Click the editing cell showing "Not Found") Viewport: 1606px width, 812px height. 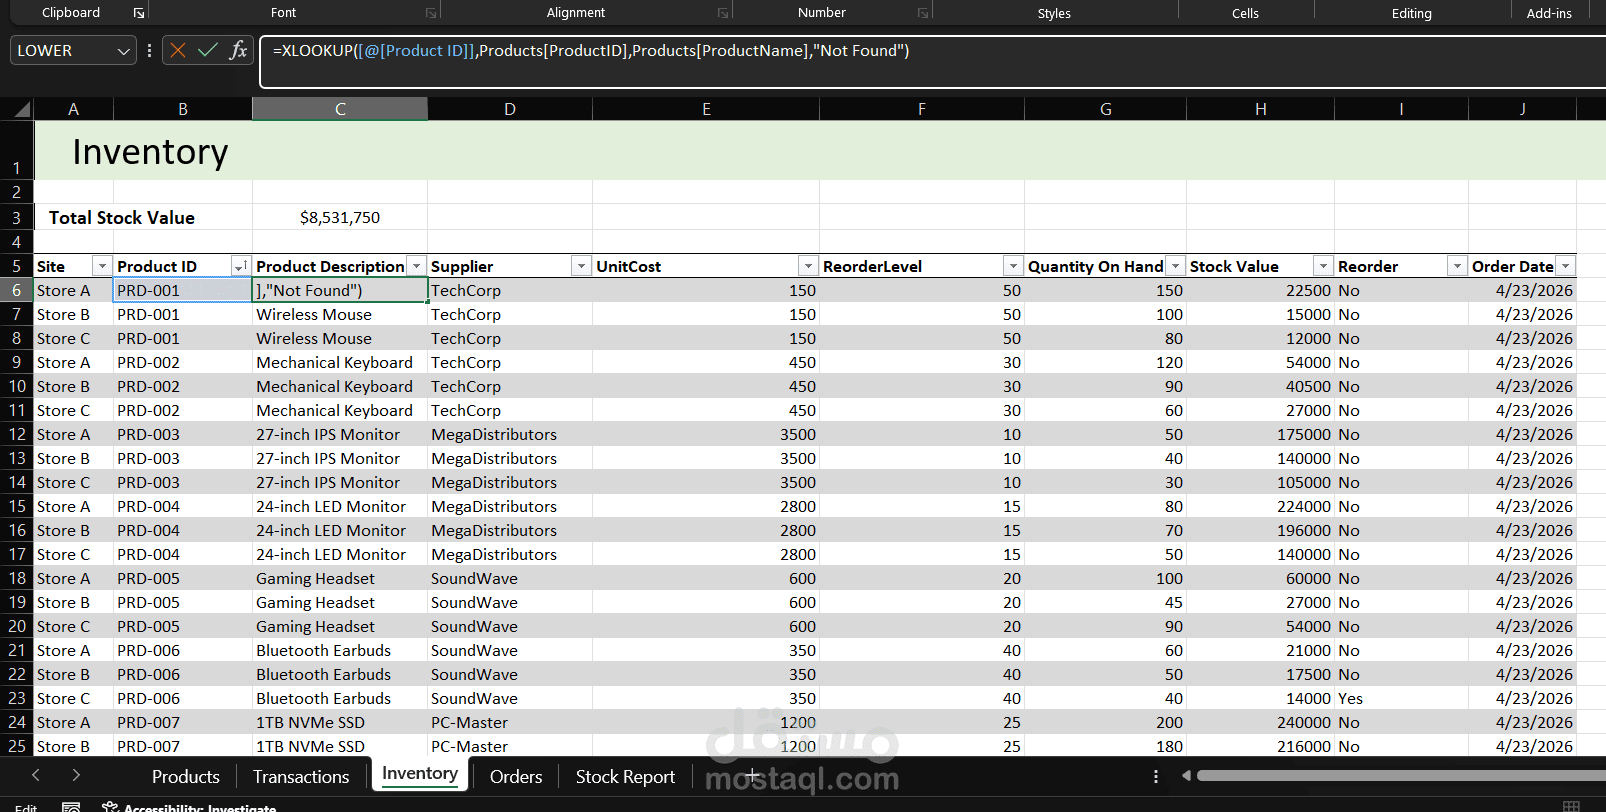pos(340,290)
